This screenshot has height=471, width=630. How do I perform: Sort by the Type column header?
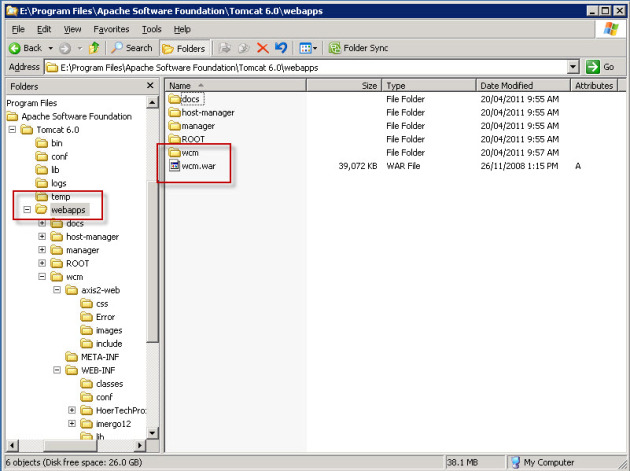tap(429, 86)
